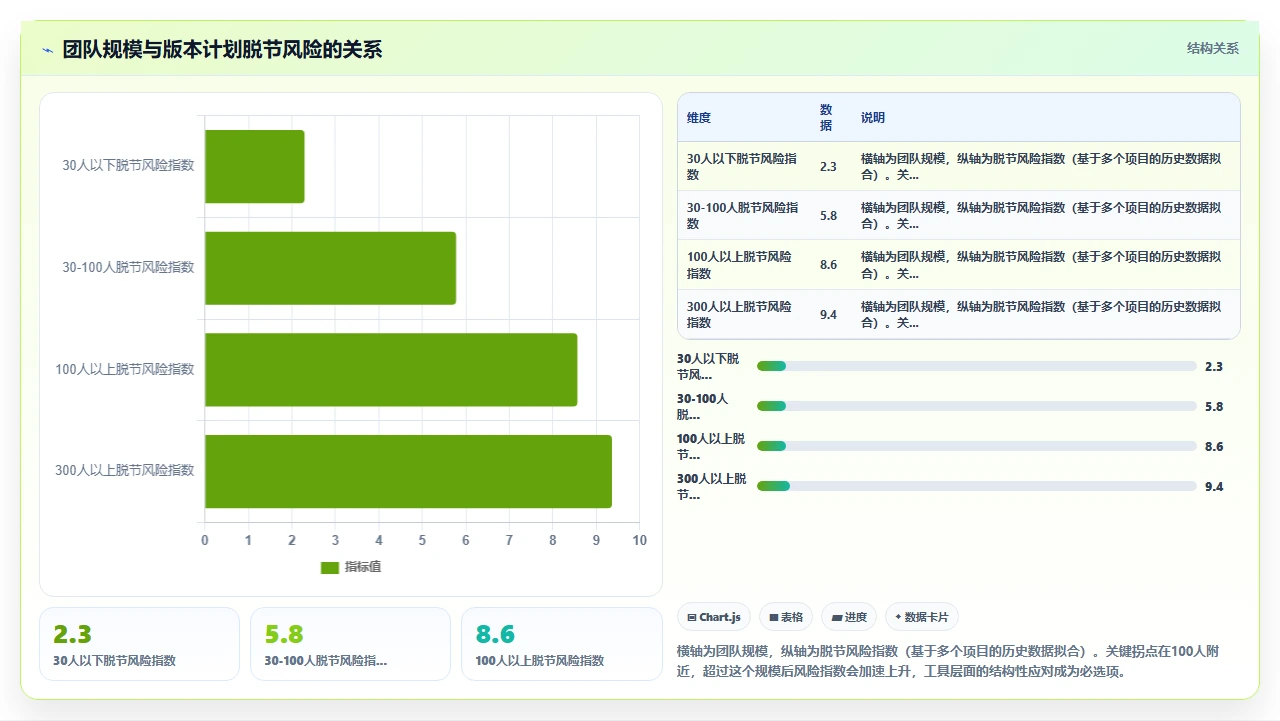Click the y-axis label 30人以下脱节风险指数
This screenshot has height=721, width=1280.
[x=128, y=166]
